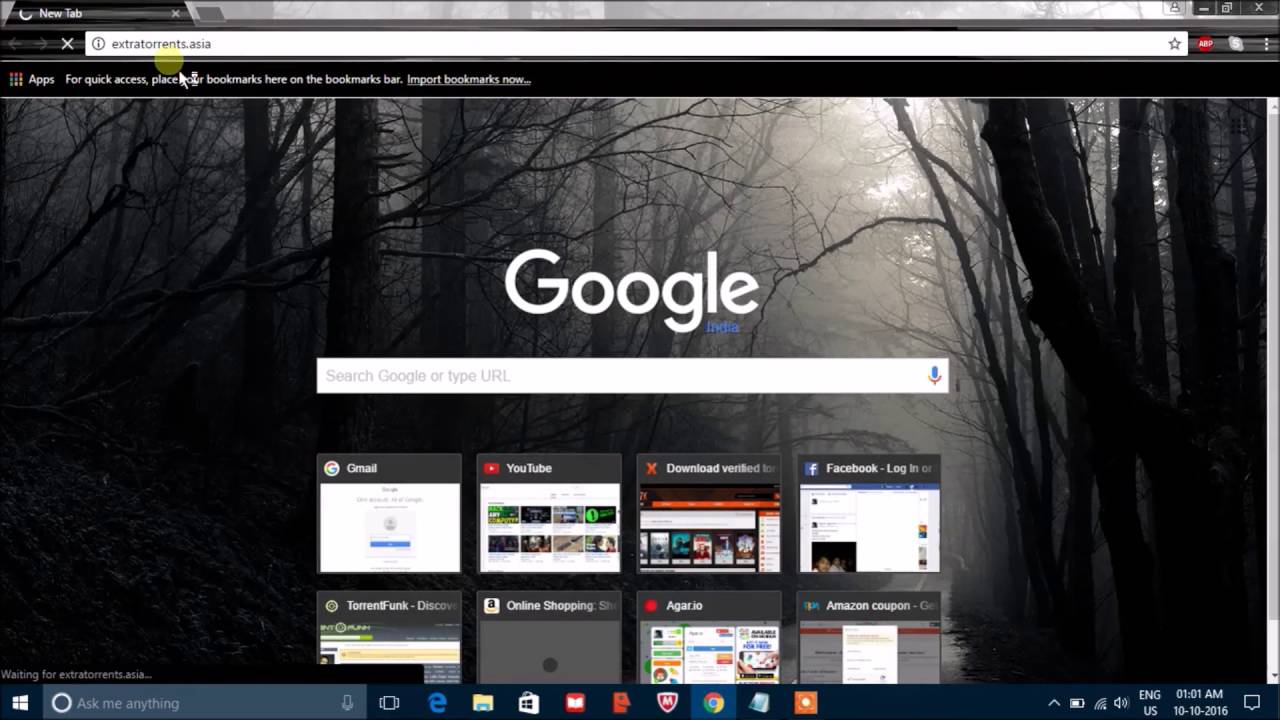Open the Windows Start menu
Screen dimensions: 1280x720
(x=20, y=703)
